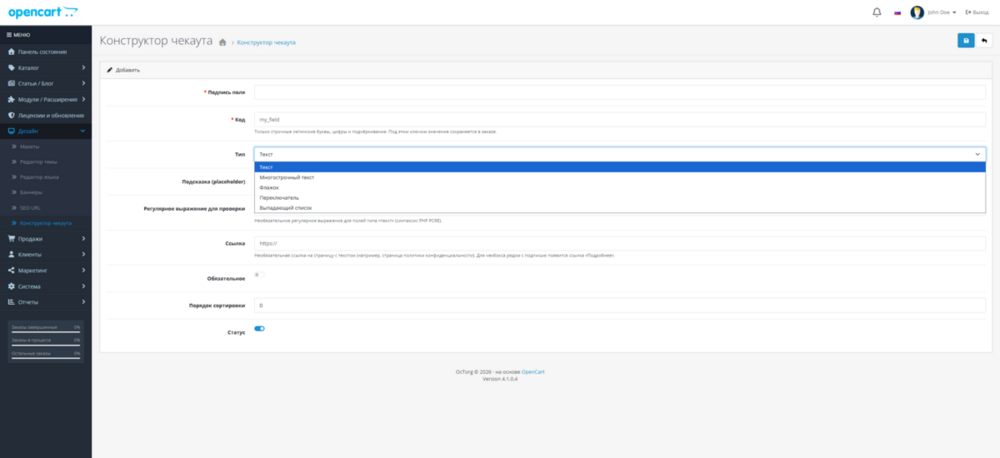Image resolution: width=1000 pixels, height=458 pixels.
Task: Click the John Doe avatar image
Action: click(917, 12)
